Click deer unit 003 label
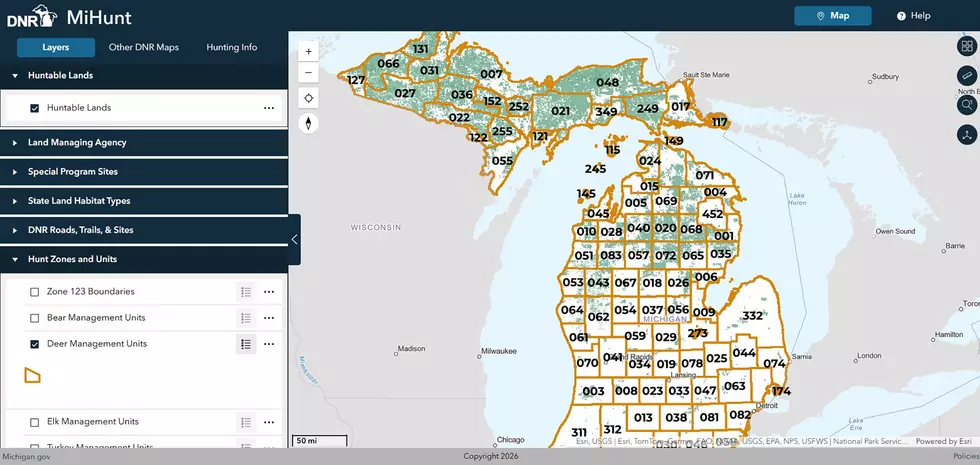This screenshot has height=465, width=980. point(593,392)
